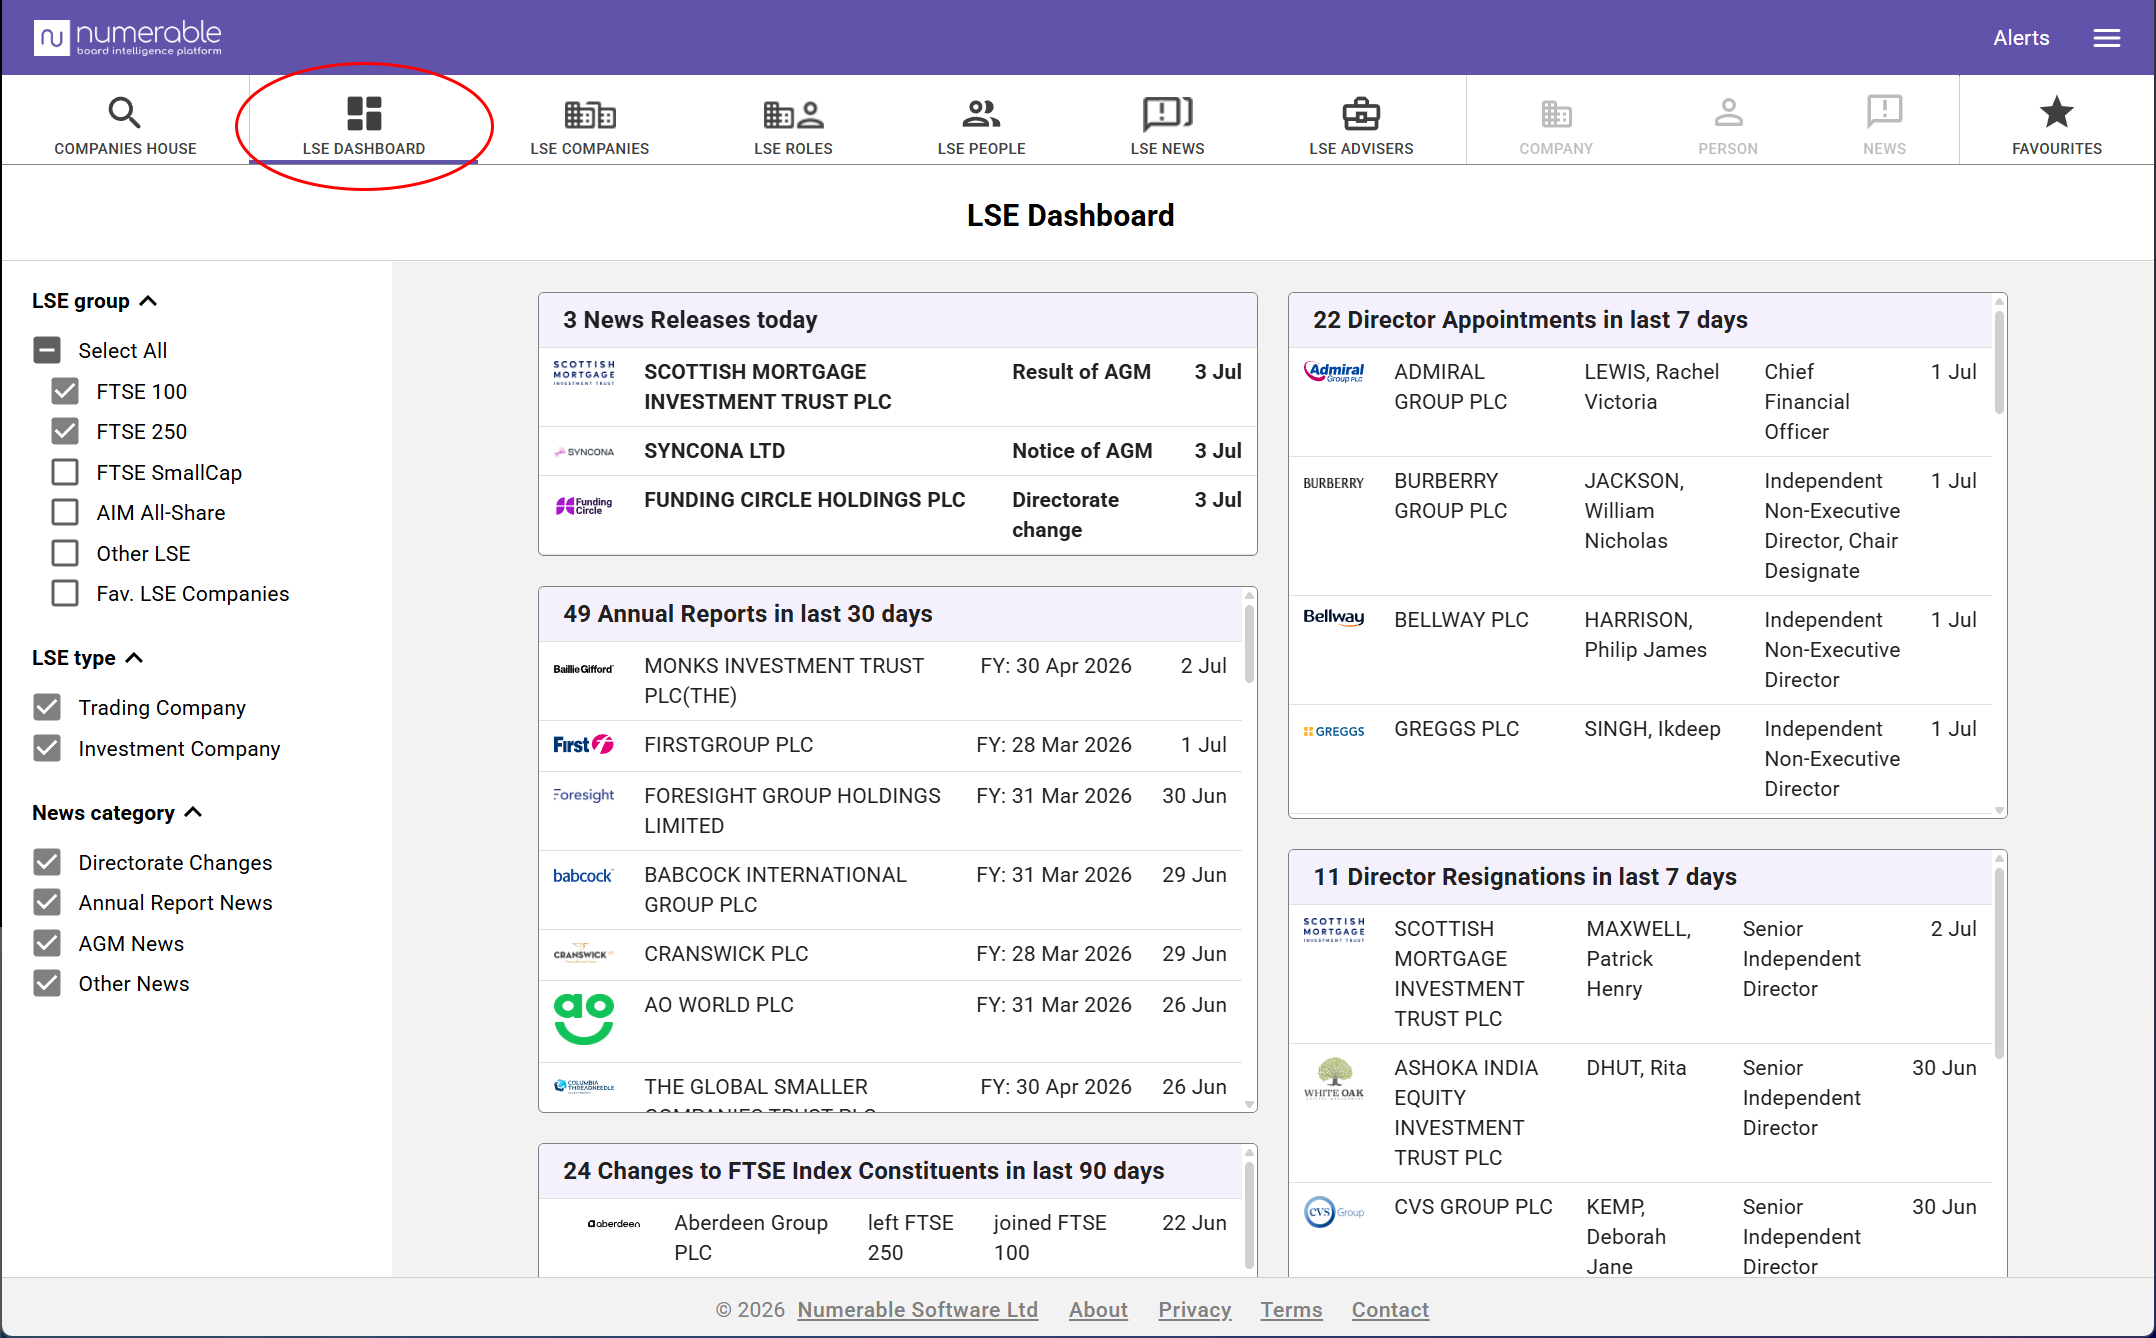Image resolution: width=2156 pixels, height=1338 pixels.
Task: Toggle the Select All checkbox
Action: (47, 350)
